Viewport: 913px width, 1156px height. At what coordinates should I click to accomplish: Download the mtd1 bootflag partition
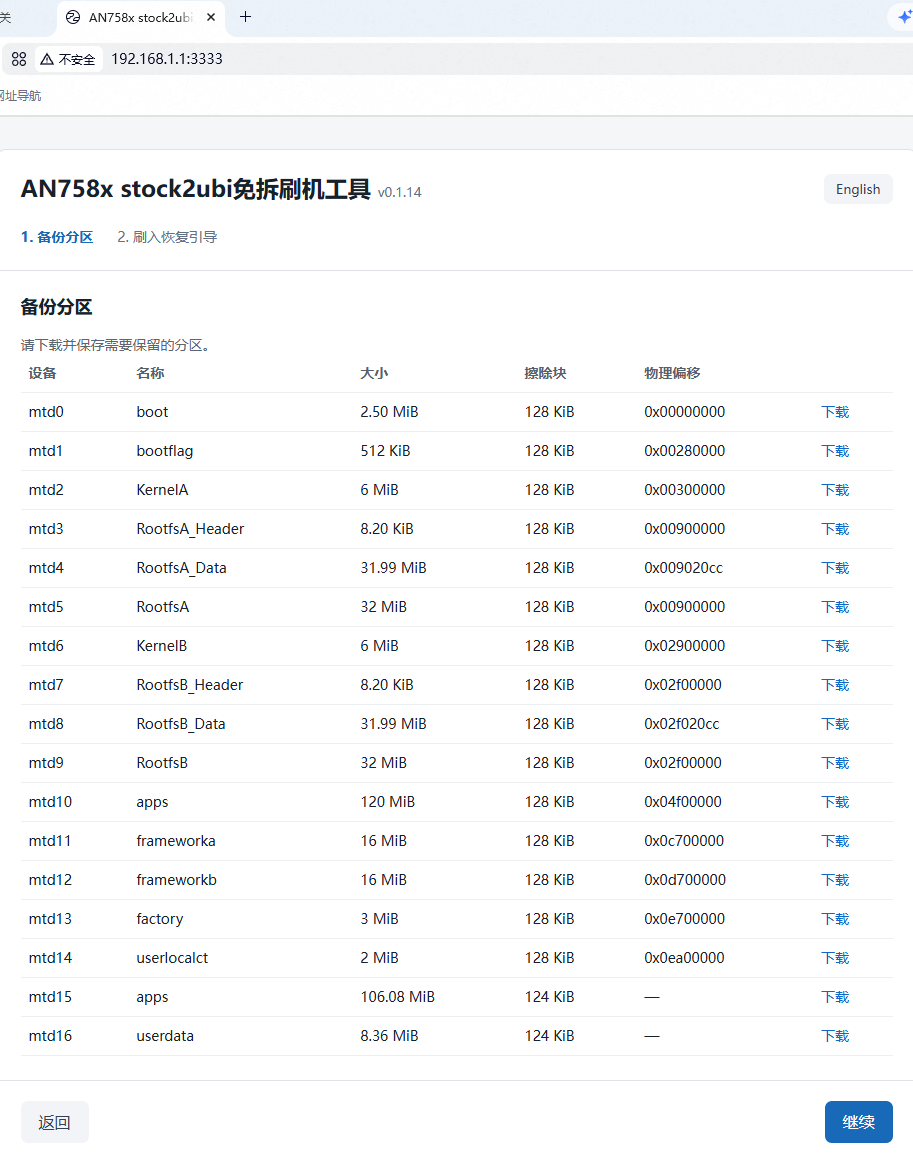point(836,451)
